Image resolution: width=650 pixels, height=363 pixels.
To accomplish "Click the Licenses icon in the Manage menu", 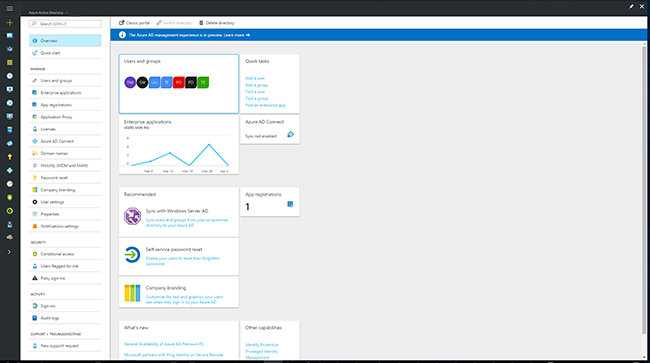I will pos(35,129).
